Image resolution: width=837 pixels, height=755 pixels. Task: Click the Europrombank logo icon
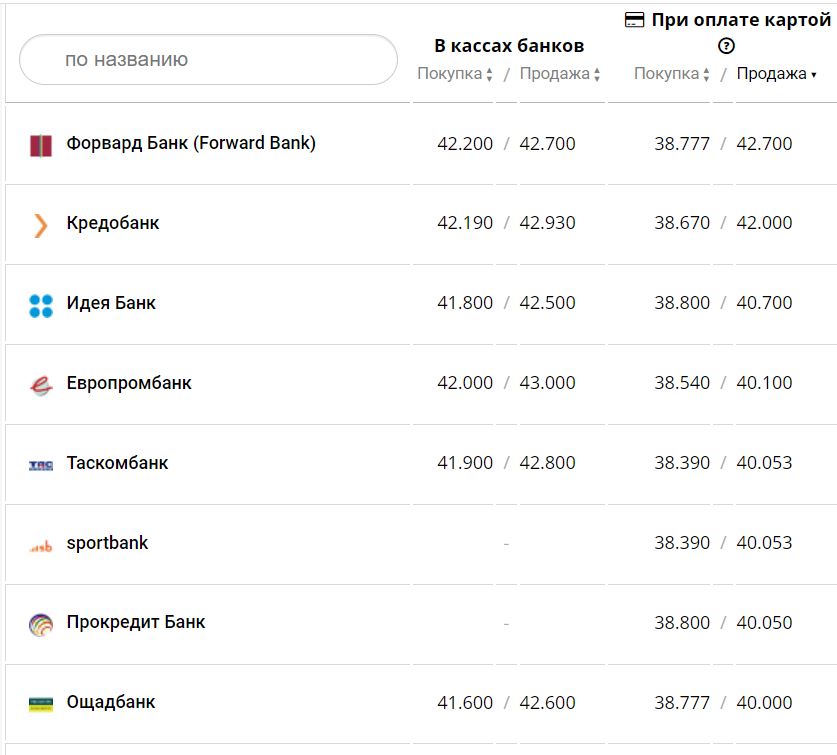40,385
